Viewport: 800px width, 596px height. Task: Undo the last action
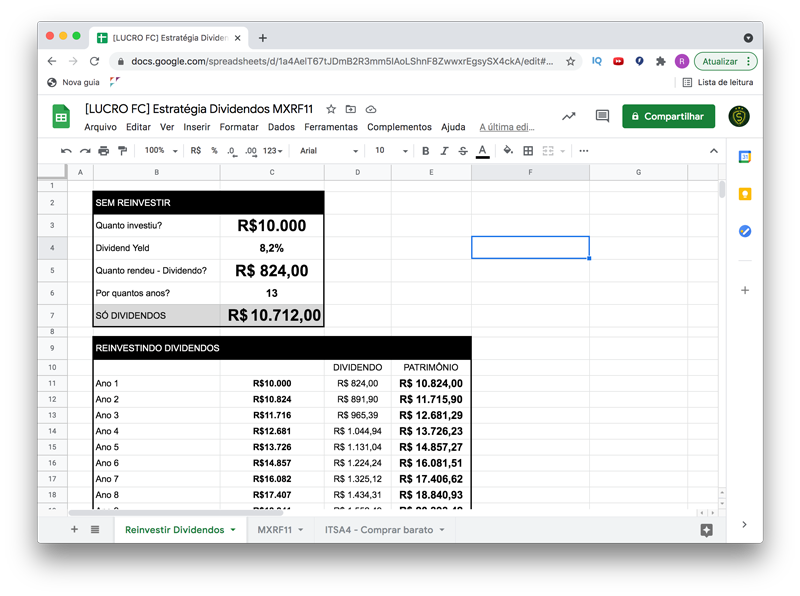[66, 151]
